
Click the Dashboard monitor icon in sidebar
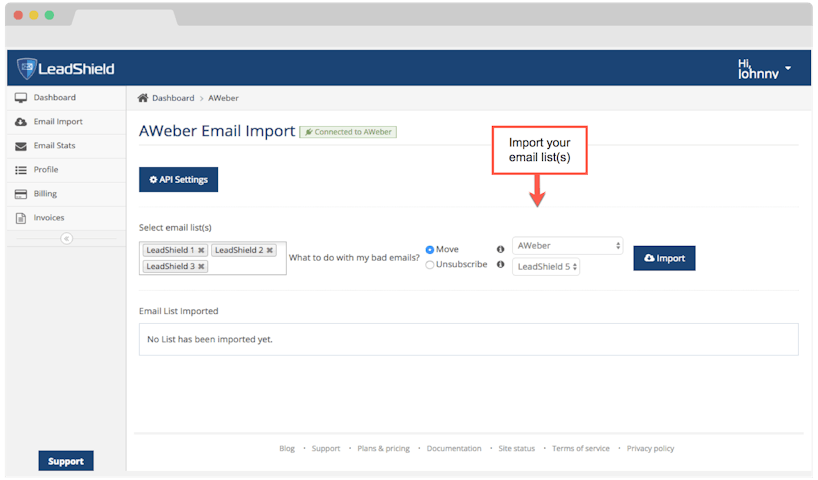click(20, 98)
